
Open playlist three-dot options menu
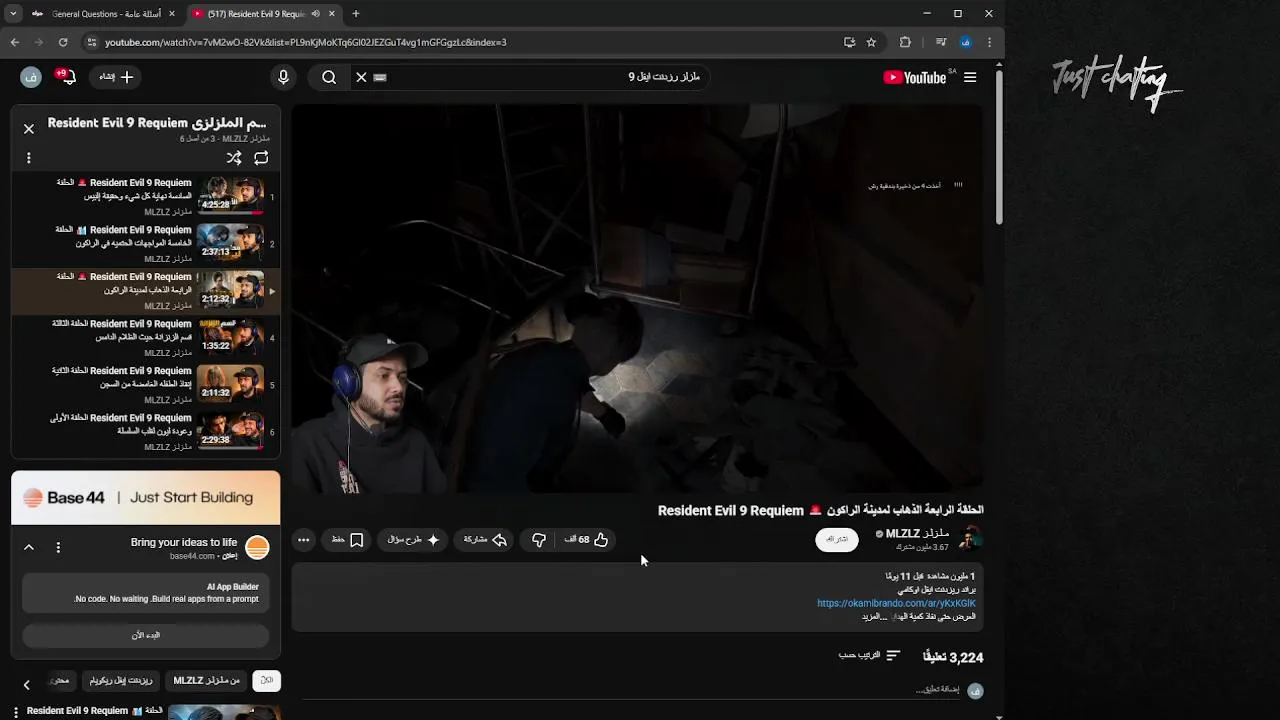(29, 158)
